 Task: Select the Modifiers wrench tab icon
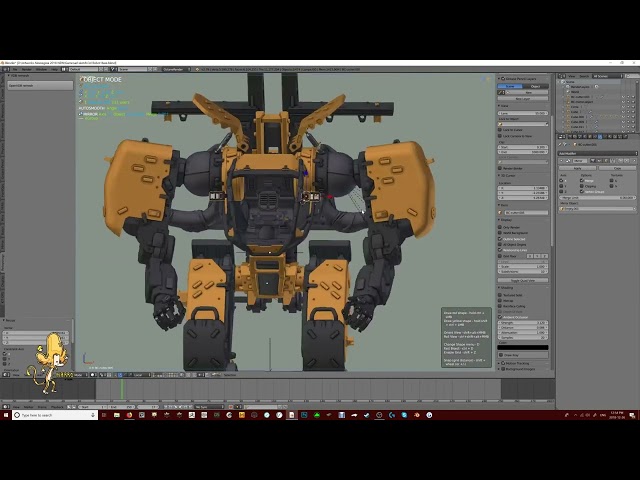[x=600, y=136]
